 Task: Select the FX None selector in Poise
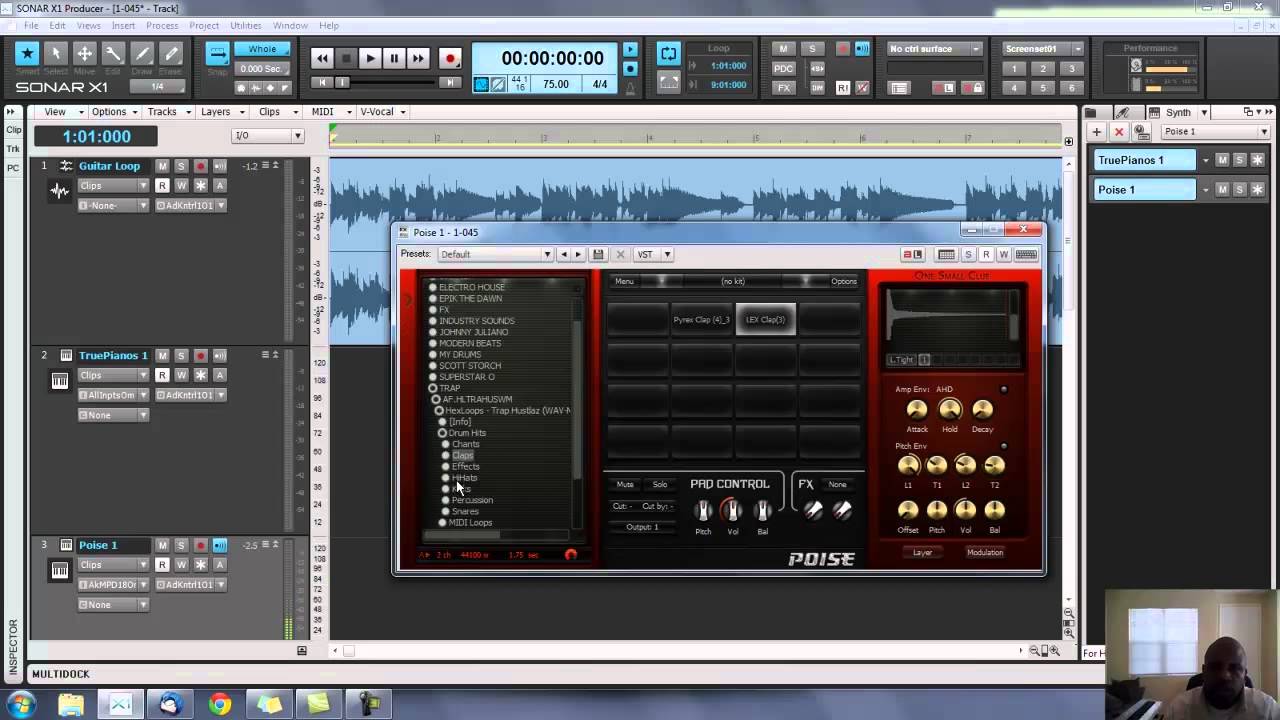[837, 484]
